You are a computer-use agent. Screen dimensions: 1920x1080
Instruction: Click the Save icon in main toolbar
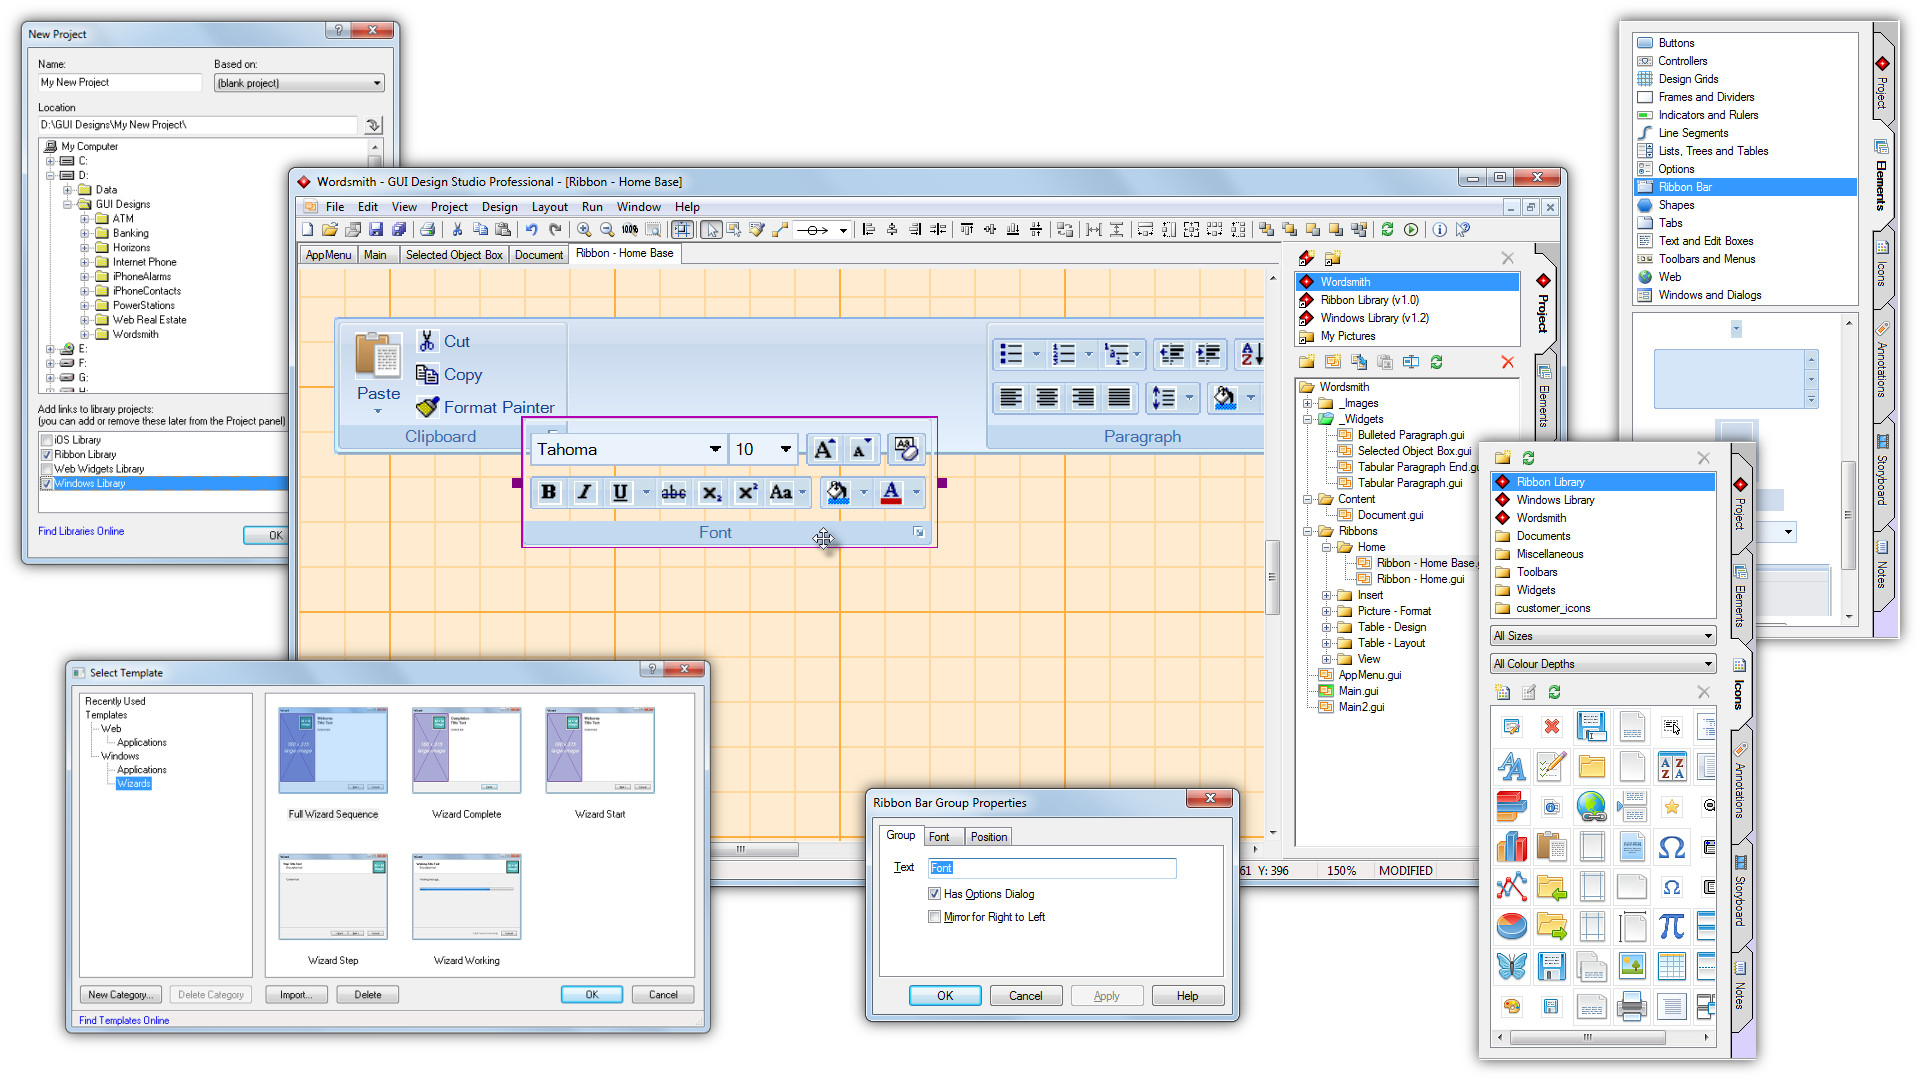(x=376, y=230)
